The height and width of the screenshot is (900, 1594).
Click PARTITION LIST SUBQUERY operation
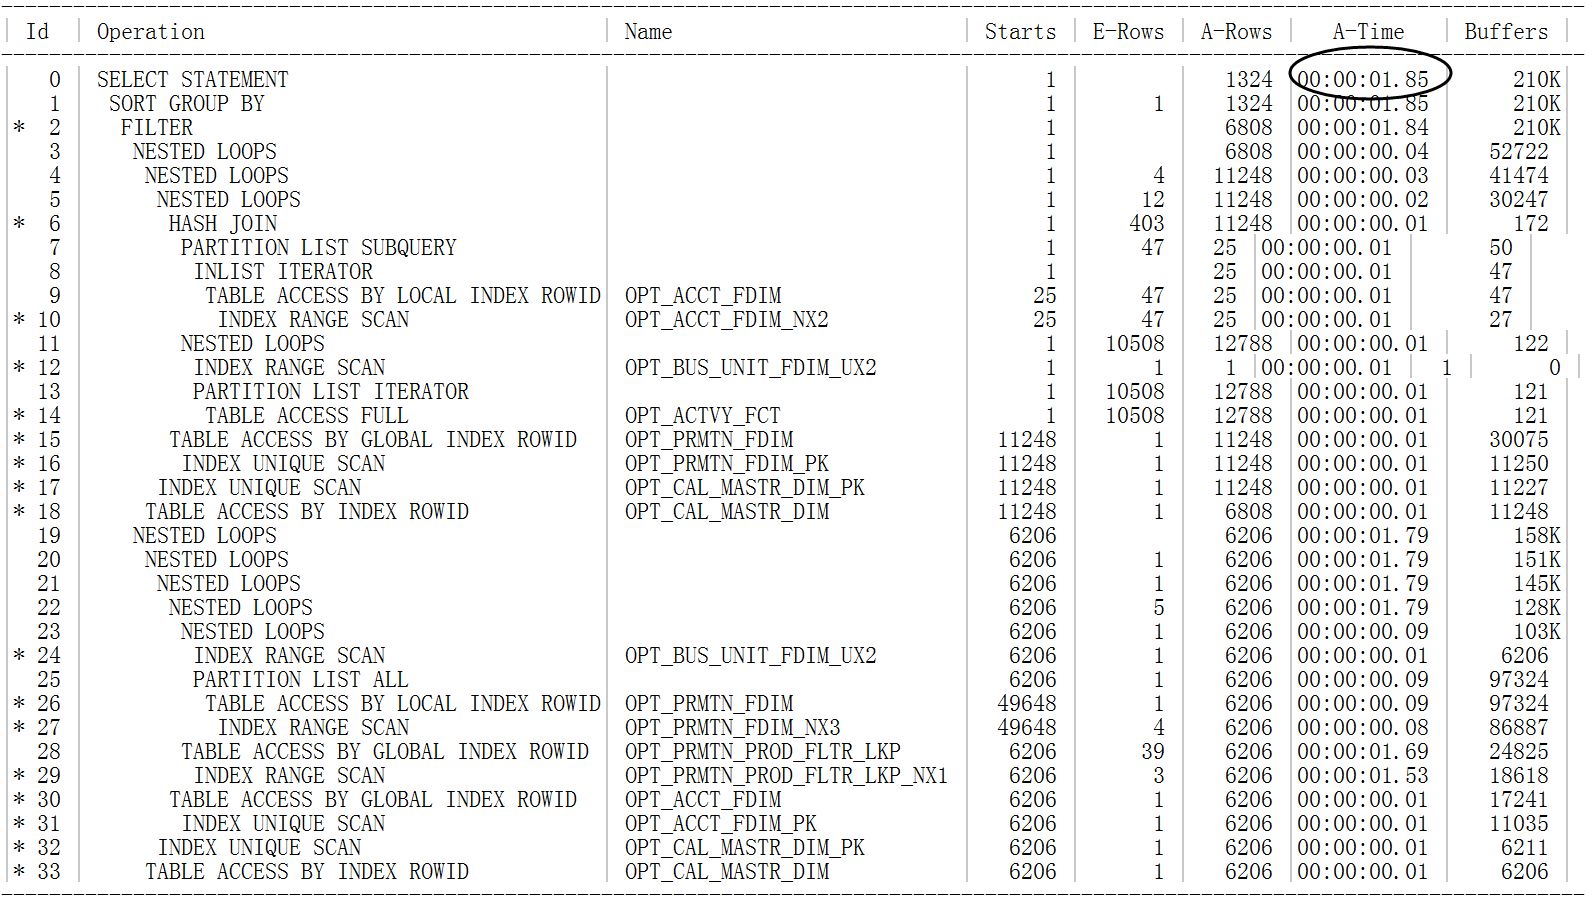point(319,248)
